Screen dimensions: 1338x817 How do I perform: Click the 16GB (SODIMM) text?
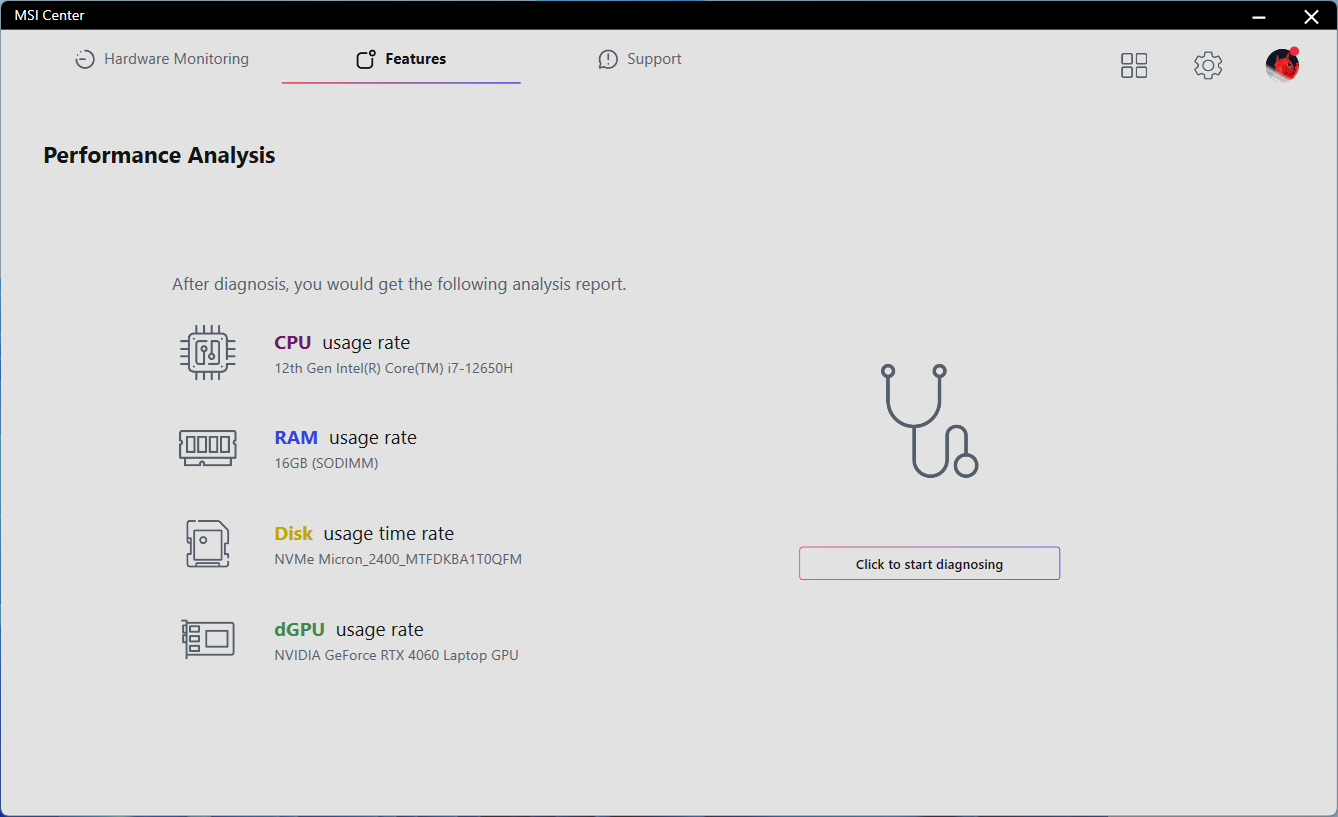[326, 463]
